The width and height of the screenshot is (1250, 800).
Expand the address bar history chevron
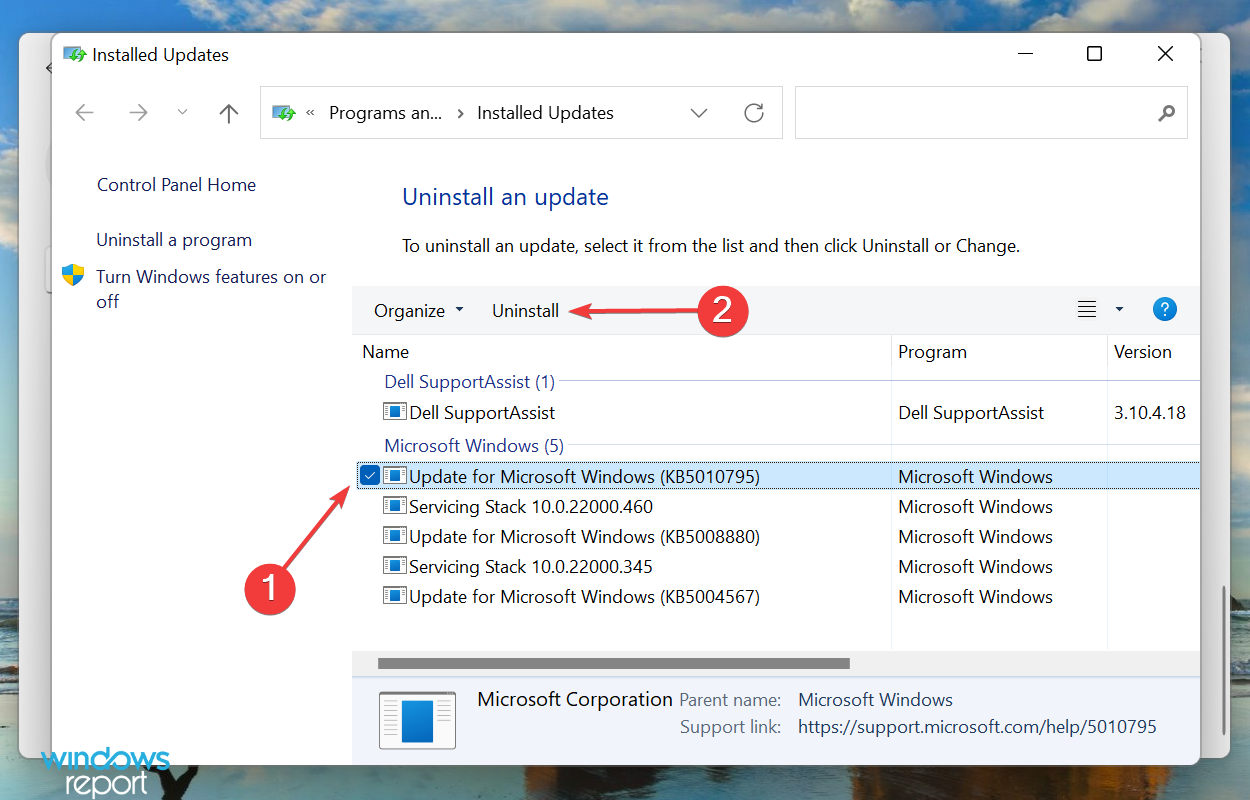click(699, 112)
